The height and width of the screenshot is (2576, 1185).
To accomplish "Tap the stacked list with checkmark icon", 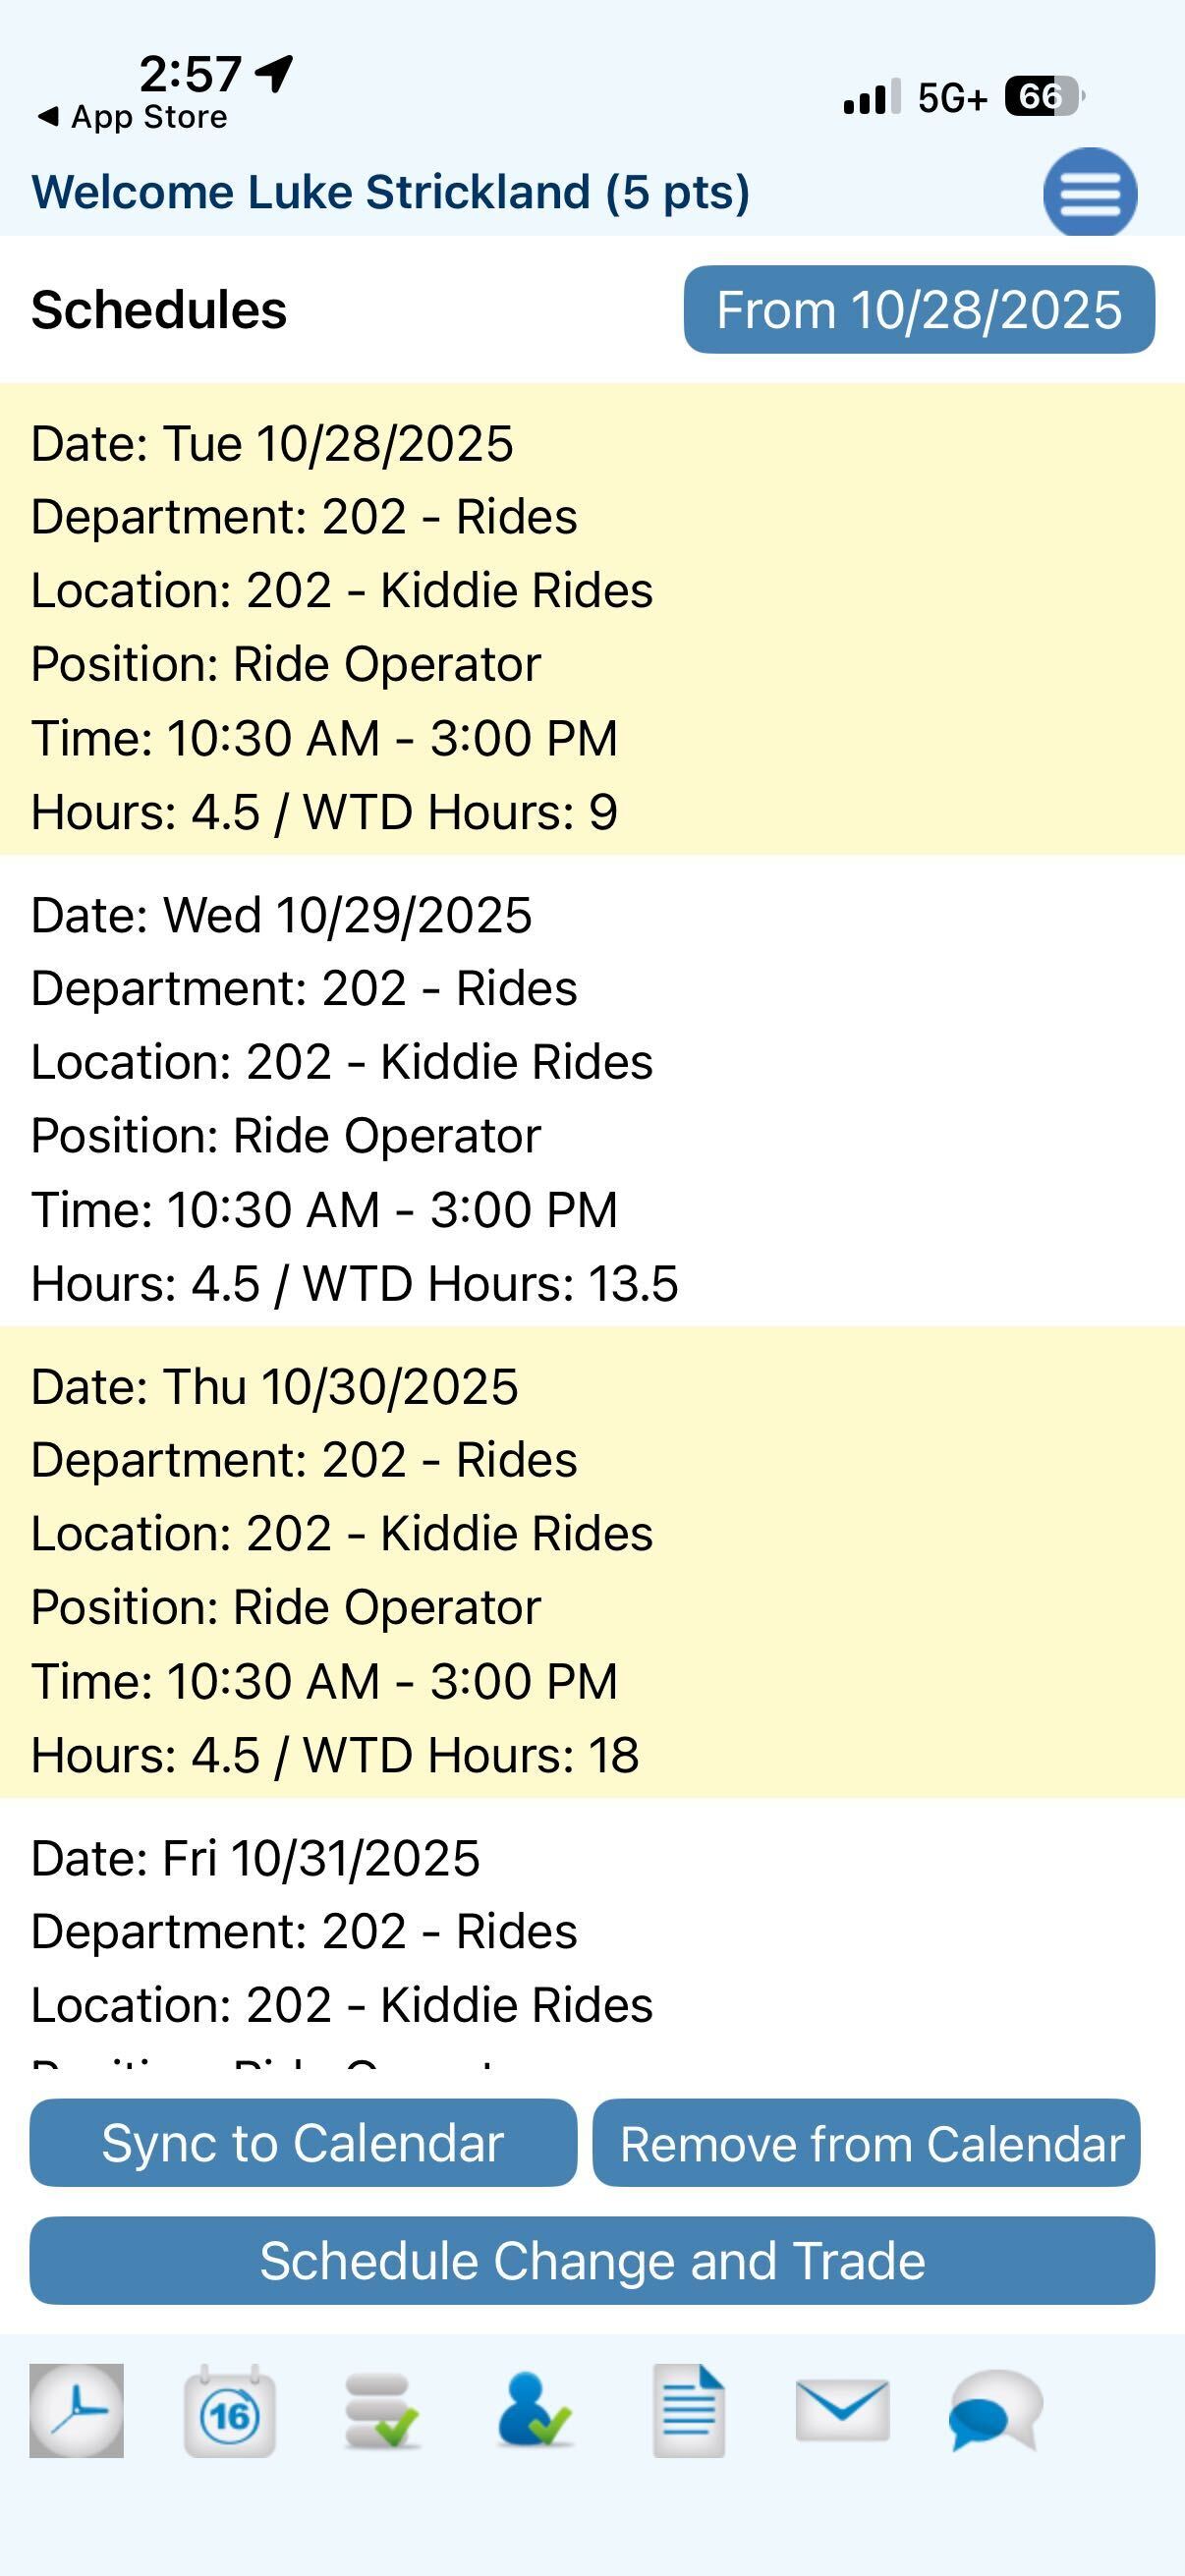I will 381,2411.
